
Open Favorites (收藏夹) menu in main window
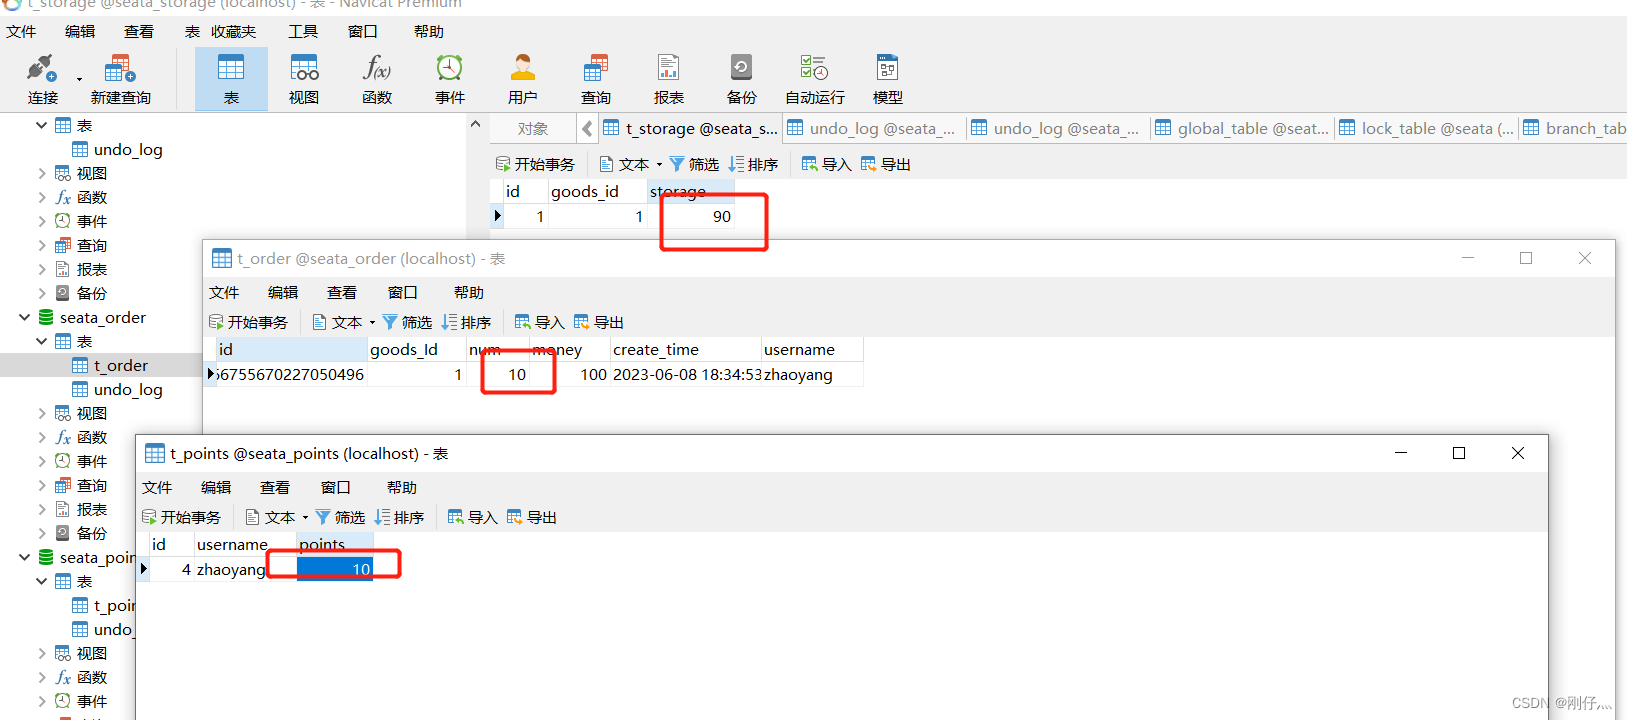(x=233, y=32)
